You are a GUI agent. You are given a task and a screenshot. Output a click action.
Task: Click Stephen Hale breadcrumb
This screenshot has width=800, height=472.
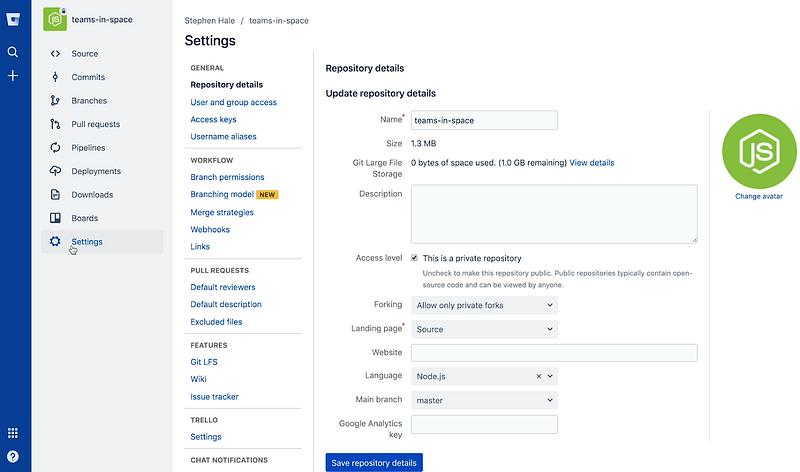click(210, 20)
